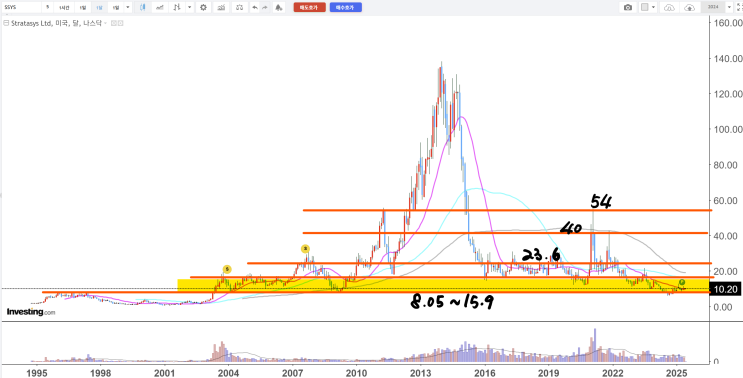Open the indicators icon
This screenshot has height=378, width=743.
[x=220, y=7]
